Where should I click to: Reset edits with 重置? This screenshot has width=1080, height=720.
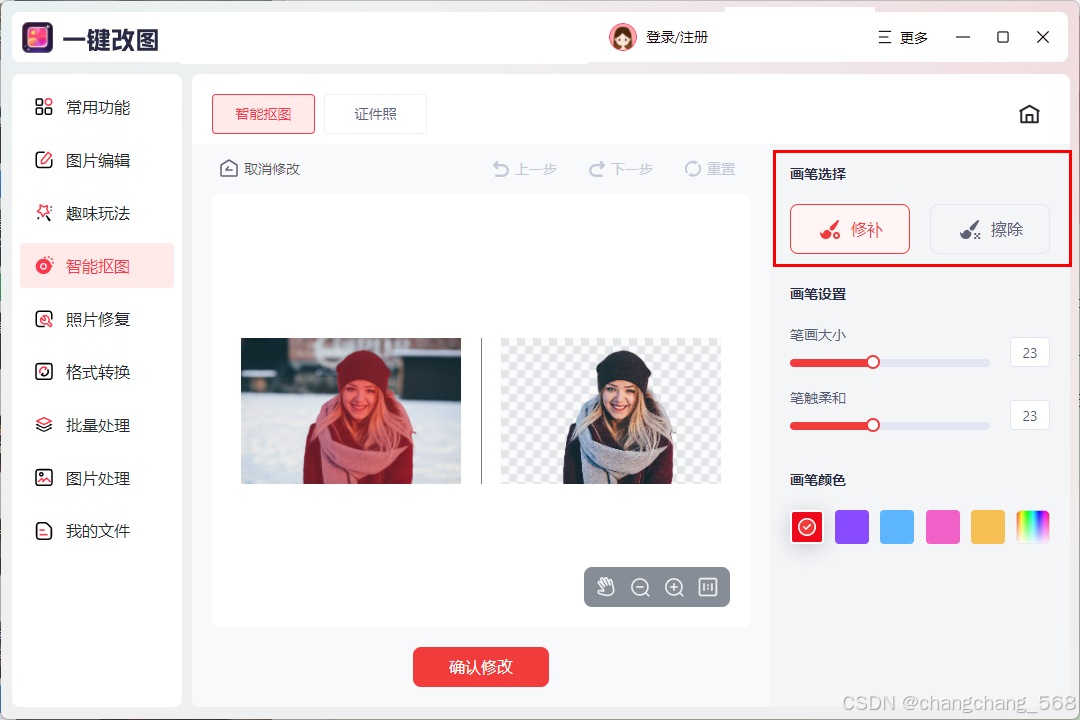(x=709, y=169)
